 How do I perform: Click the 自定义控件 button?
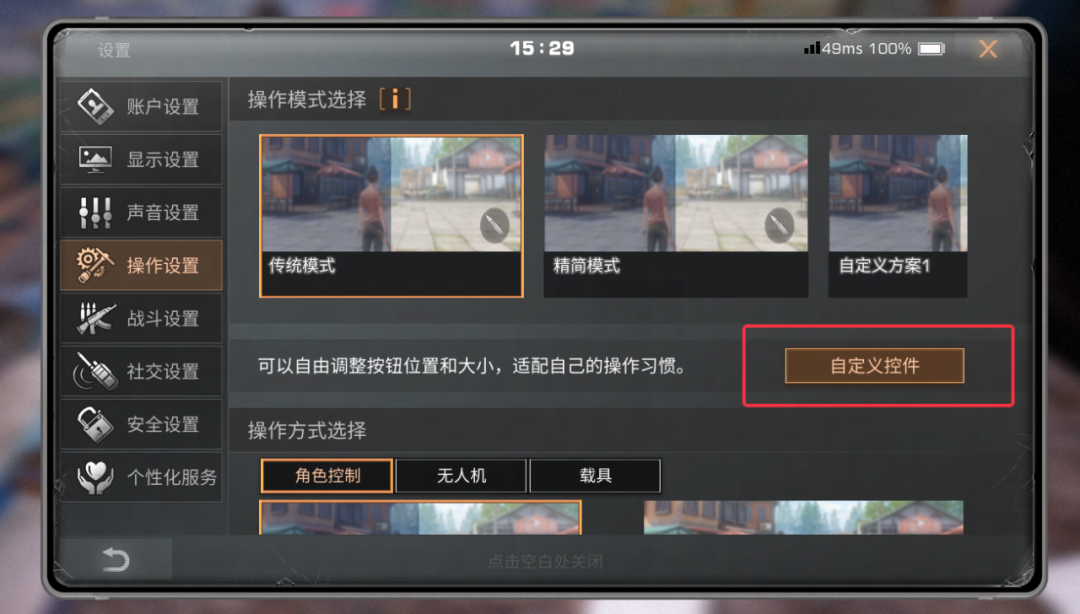tap(875, 365)
